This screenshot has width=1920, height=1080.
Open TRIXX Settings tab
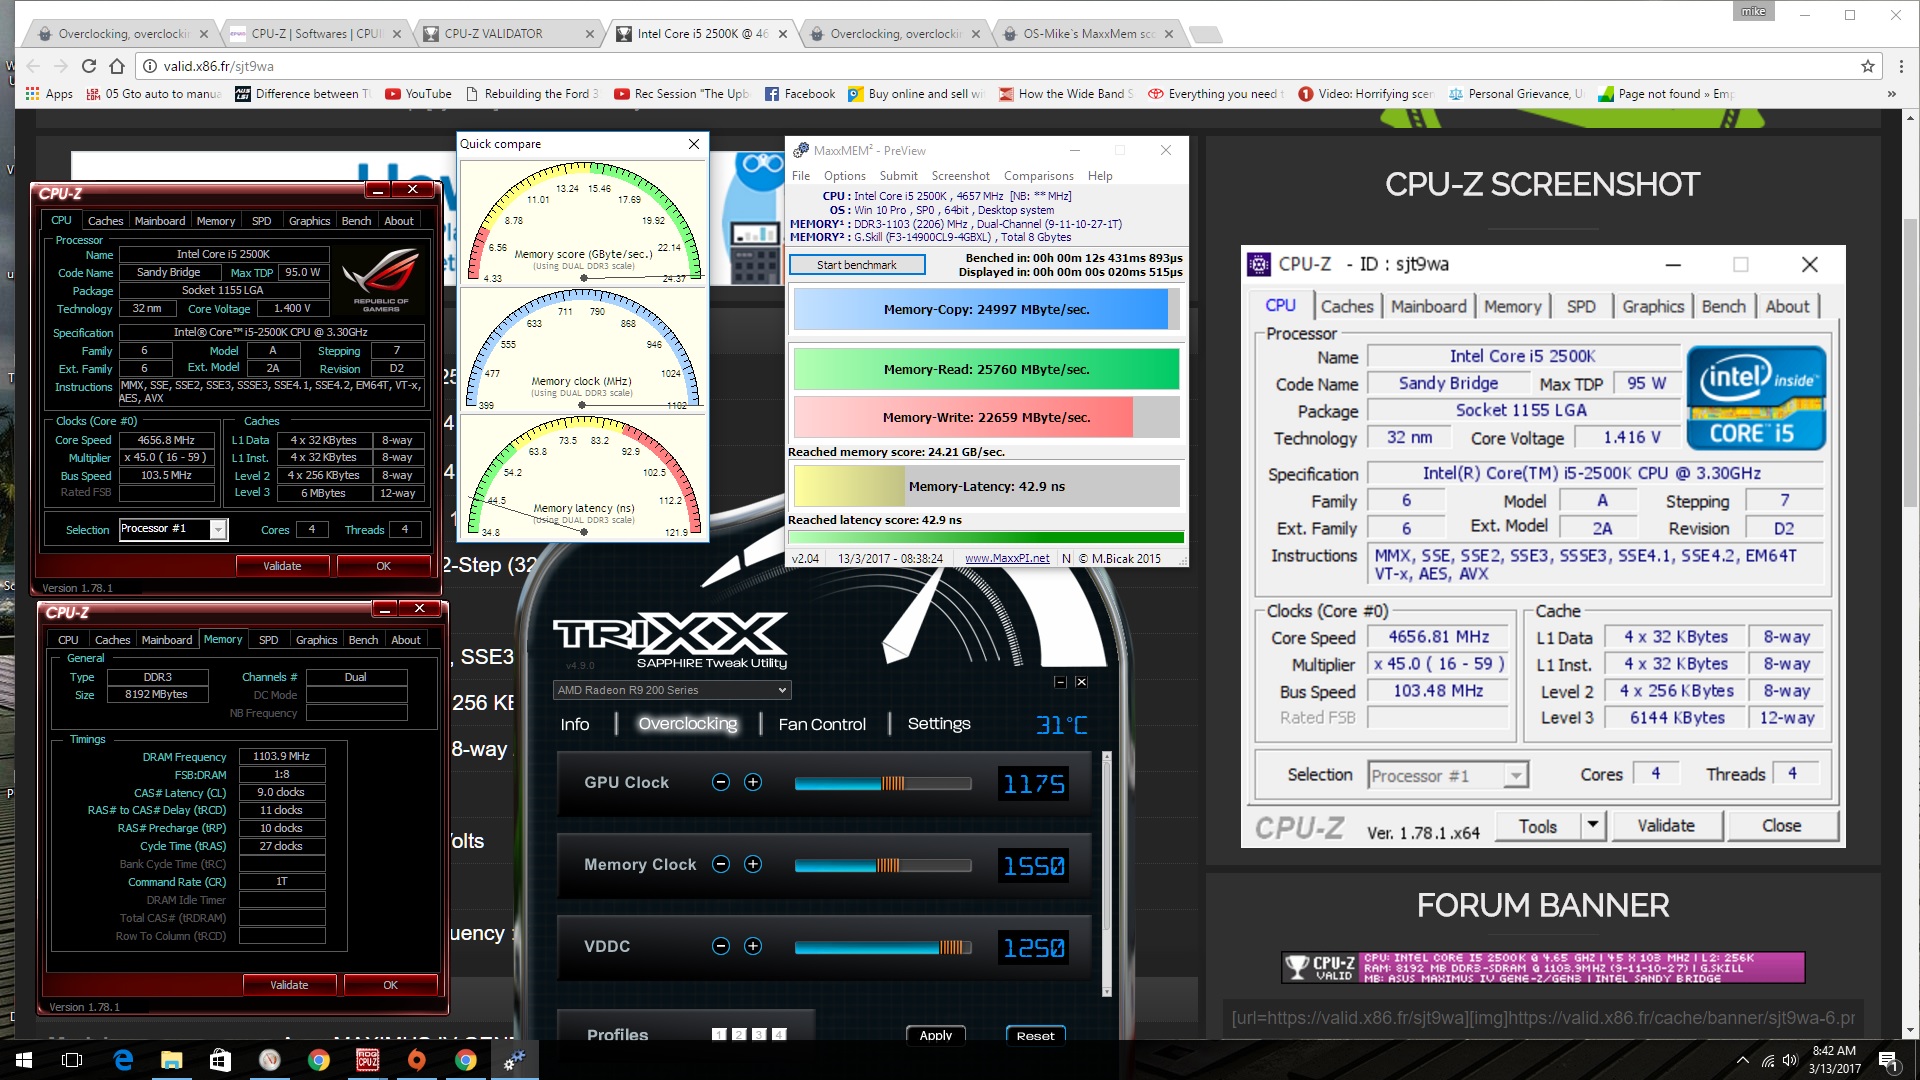coord(939,724)
